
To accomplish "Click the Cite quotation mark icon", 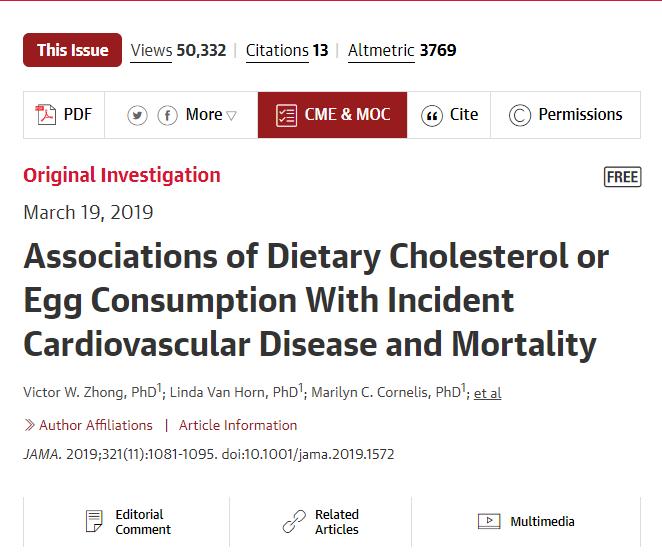I will tap(431, 115).
